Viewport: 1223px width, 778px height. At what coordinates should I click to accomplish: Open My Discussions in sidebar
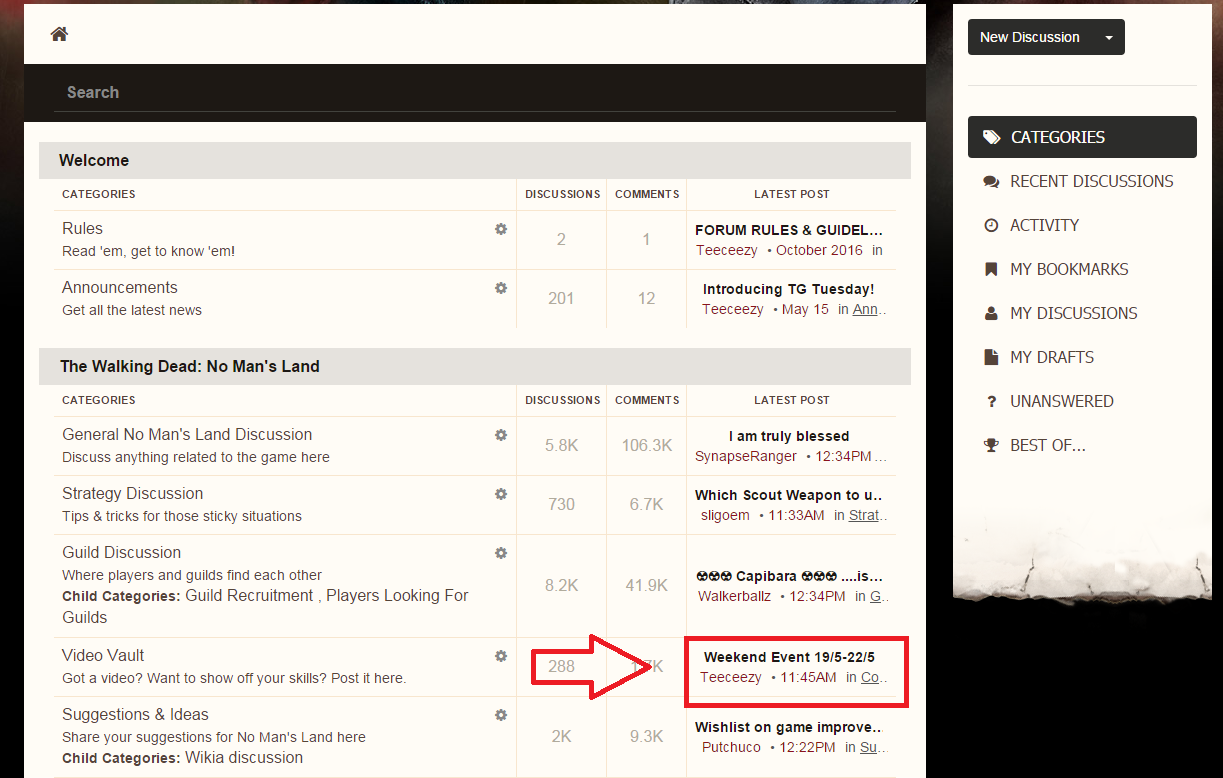pos(1073,313)
